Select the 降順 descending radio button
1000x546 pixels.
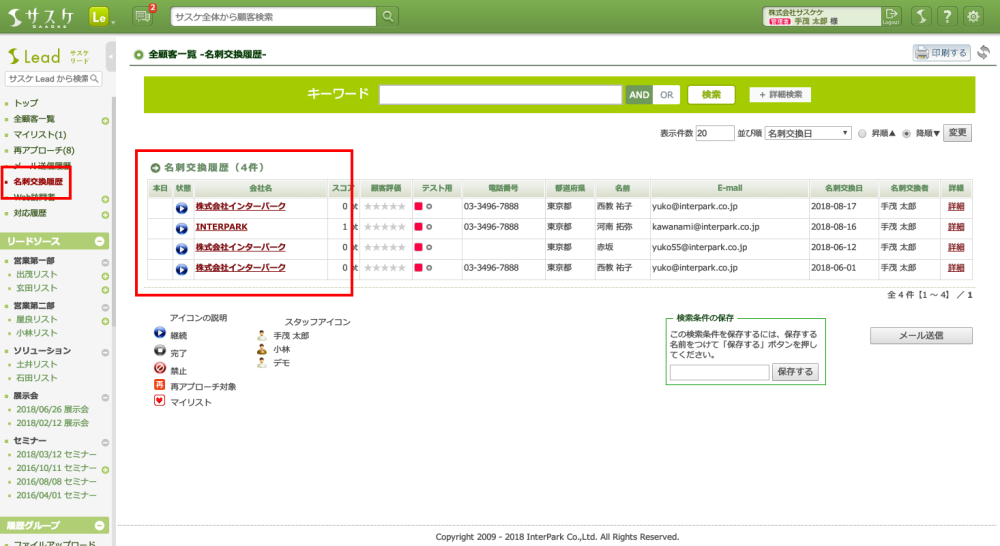pyautogui.click(x=907, y=133)
